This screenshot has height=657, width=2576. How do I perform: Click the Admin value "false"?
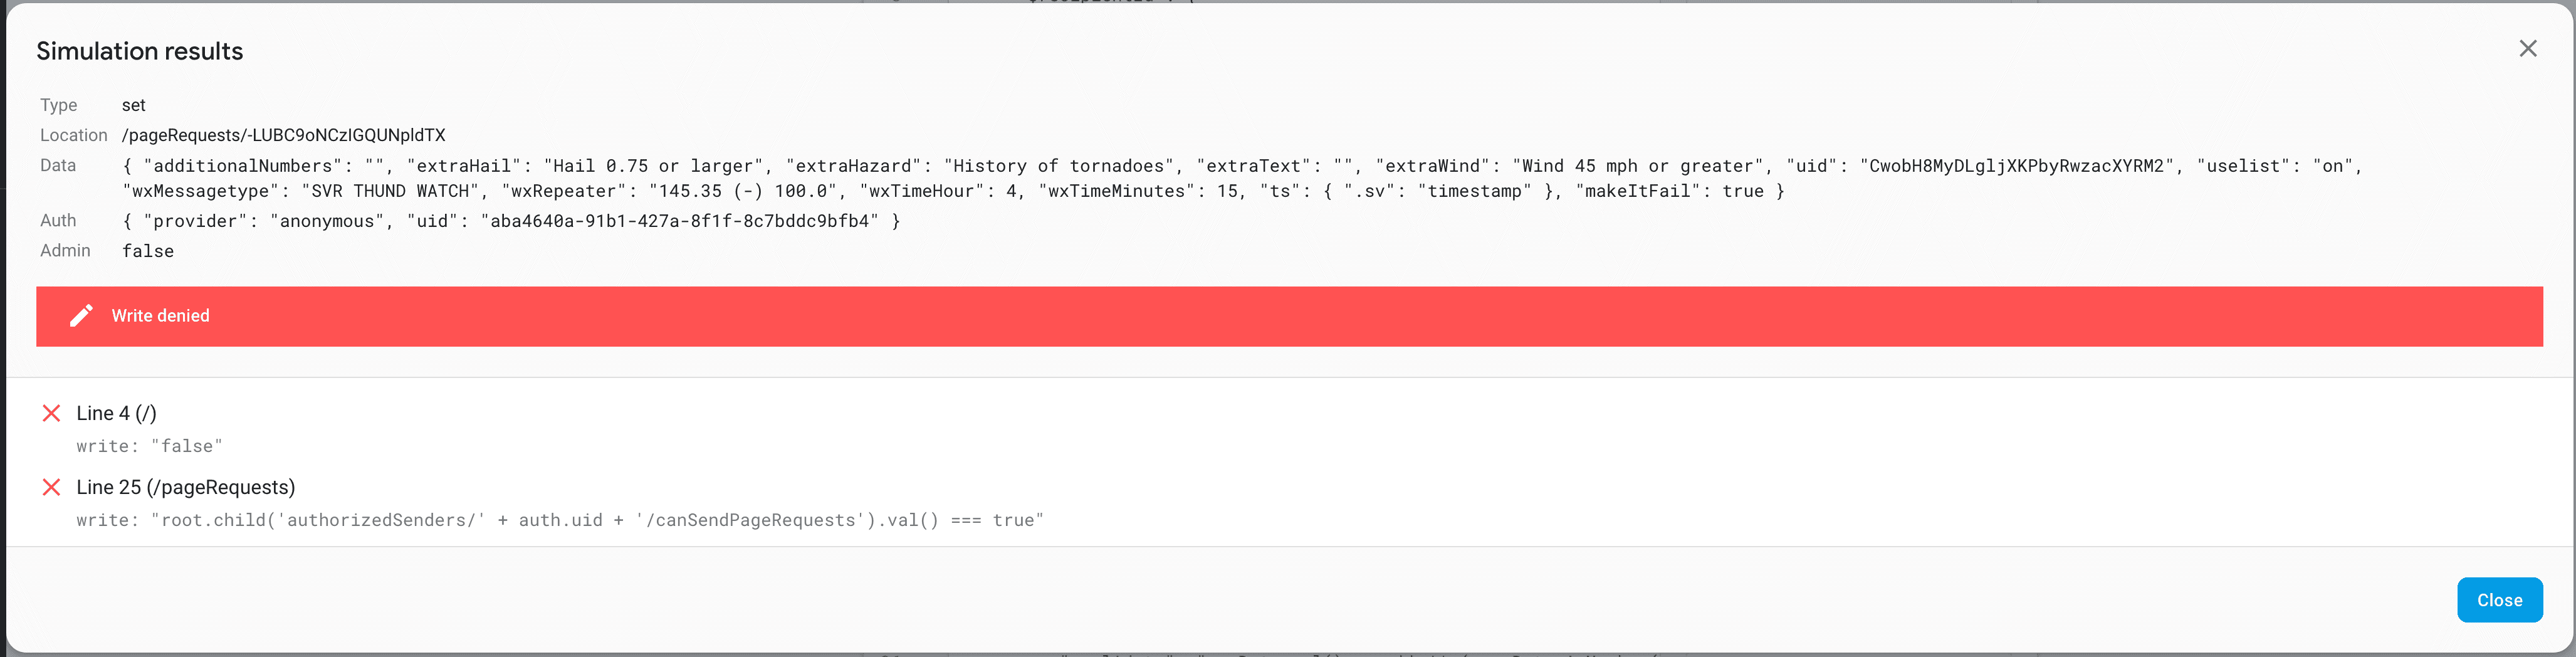tap(148, 251)
